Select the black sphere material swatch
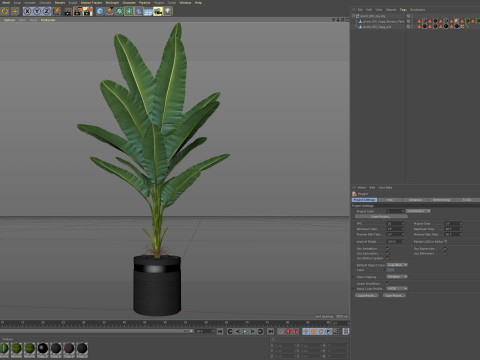 pos(43,349)
